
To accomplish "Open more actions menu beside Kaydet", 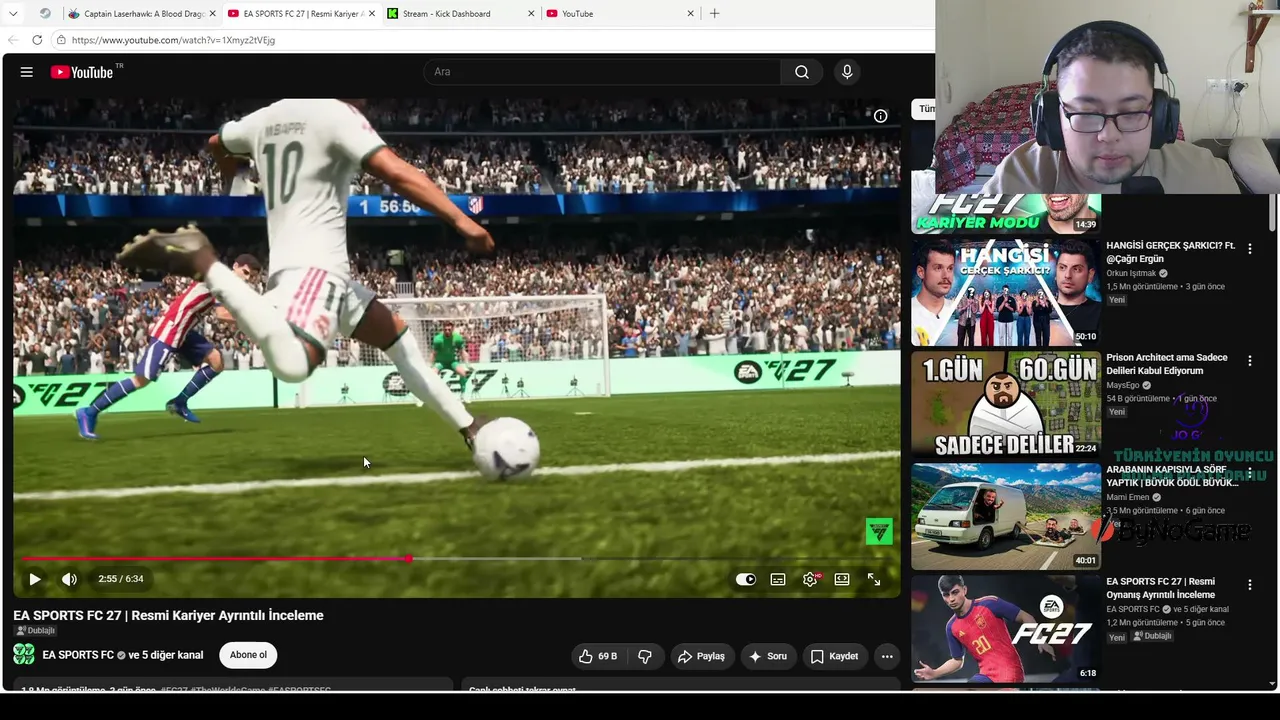I will [x=887, y=656].
